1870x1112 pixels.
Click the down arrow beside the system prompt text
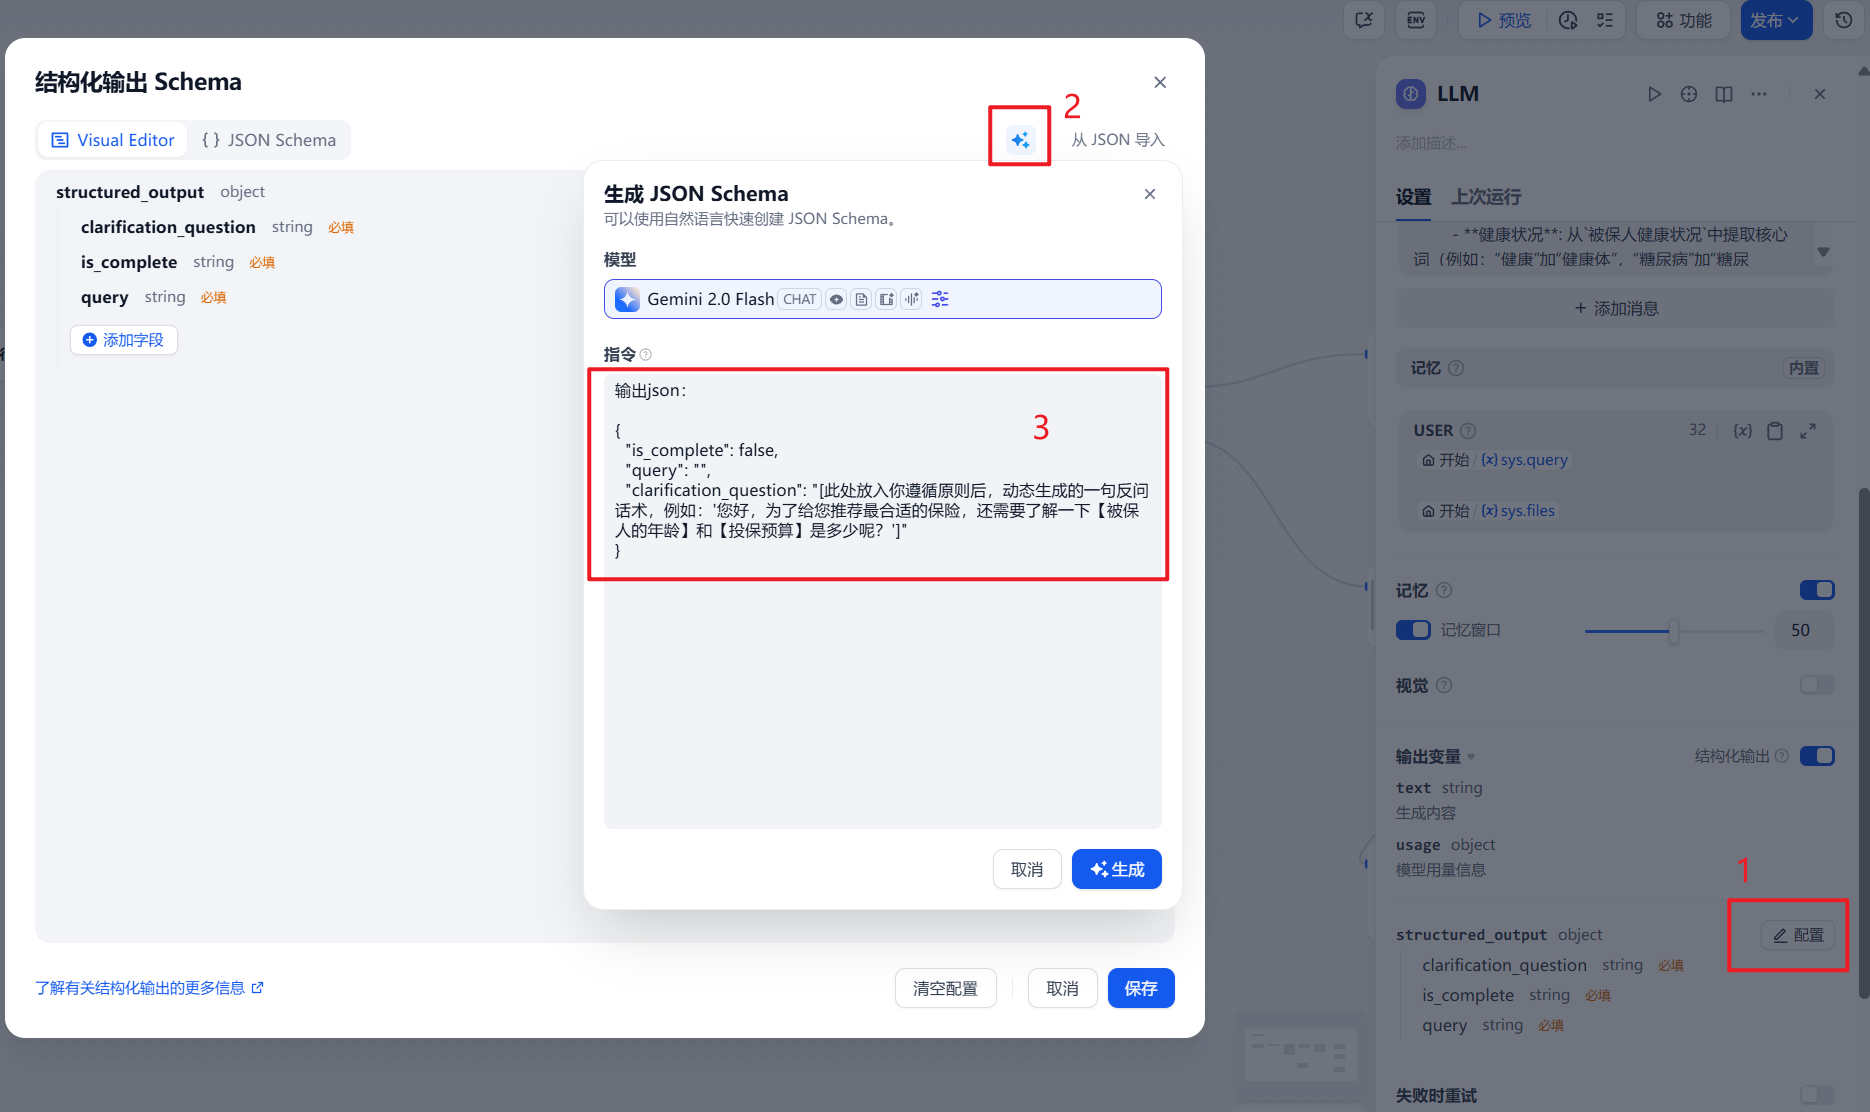(1824, 252)
